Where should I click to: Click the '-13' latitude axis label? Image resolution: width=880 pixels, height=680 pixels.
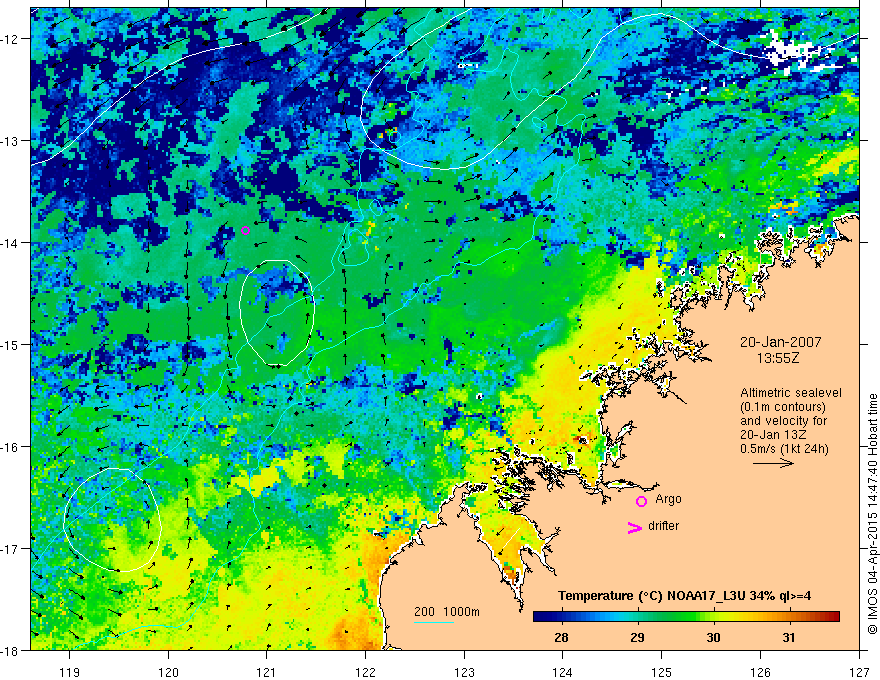pyautogui.click(x=10, y=140)
